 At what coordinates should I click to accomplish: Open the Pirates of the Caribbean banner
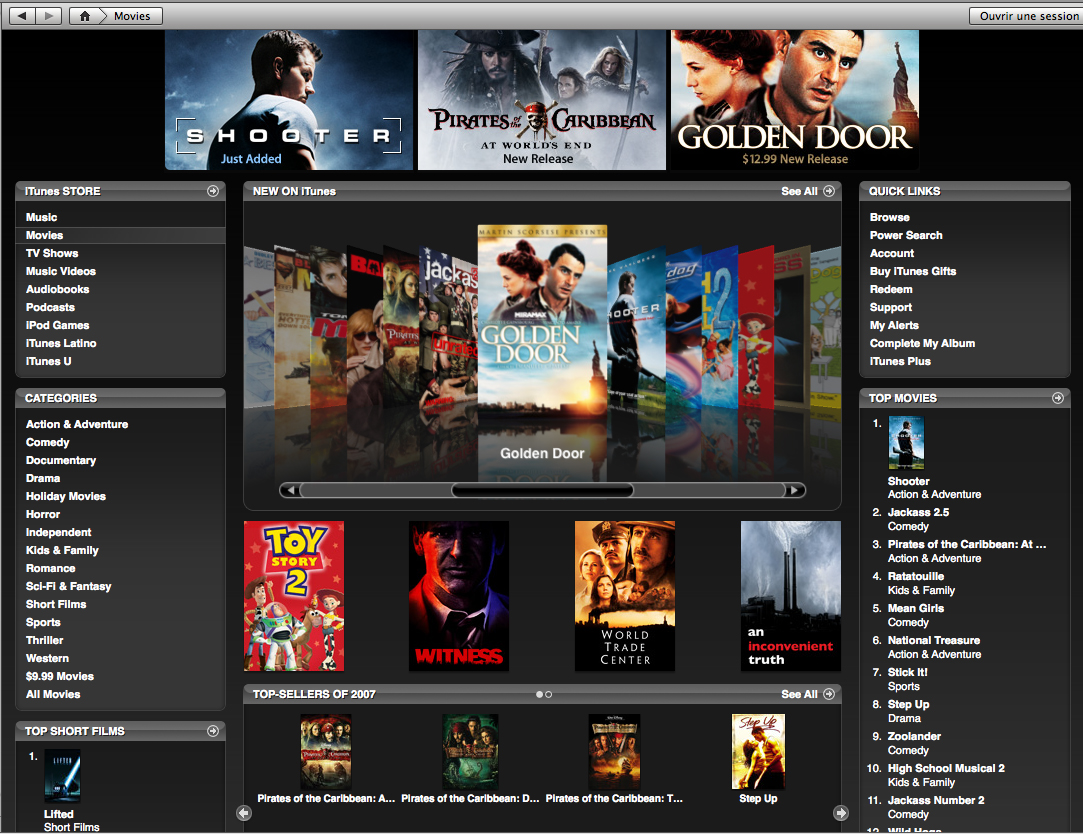[x=542, y=99]
